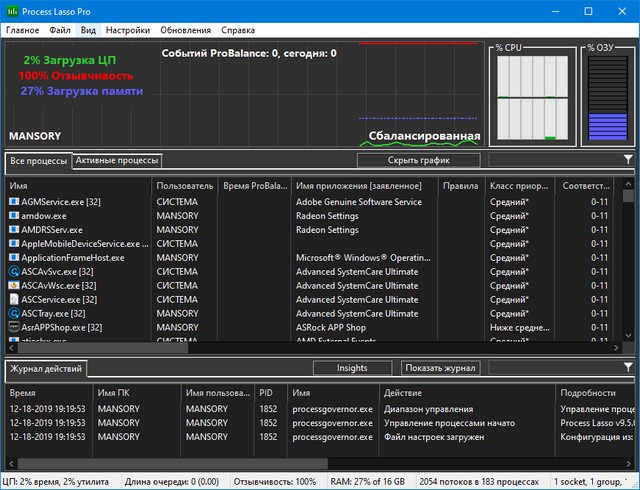Click the Показать журнал button
This screenshot has width=640, height=490.
(440, 368)
